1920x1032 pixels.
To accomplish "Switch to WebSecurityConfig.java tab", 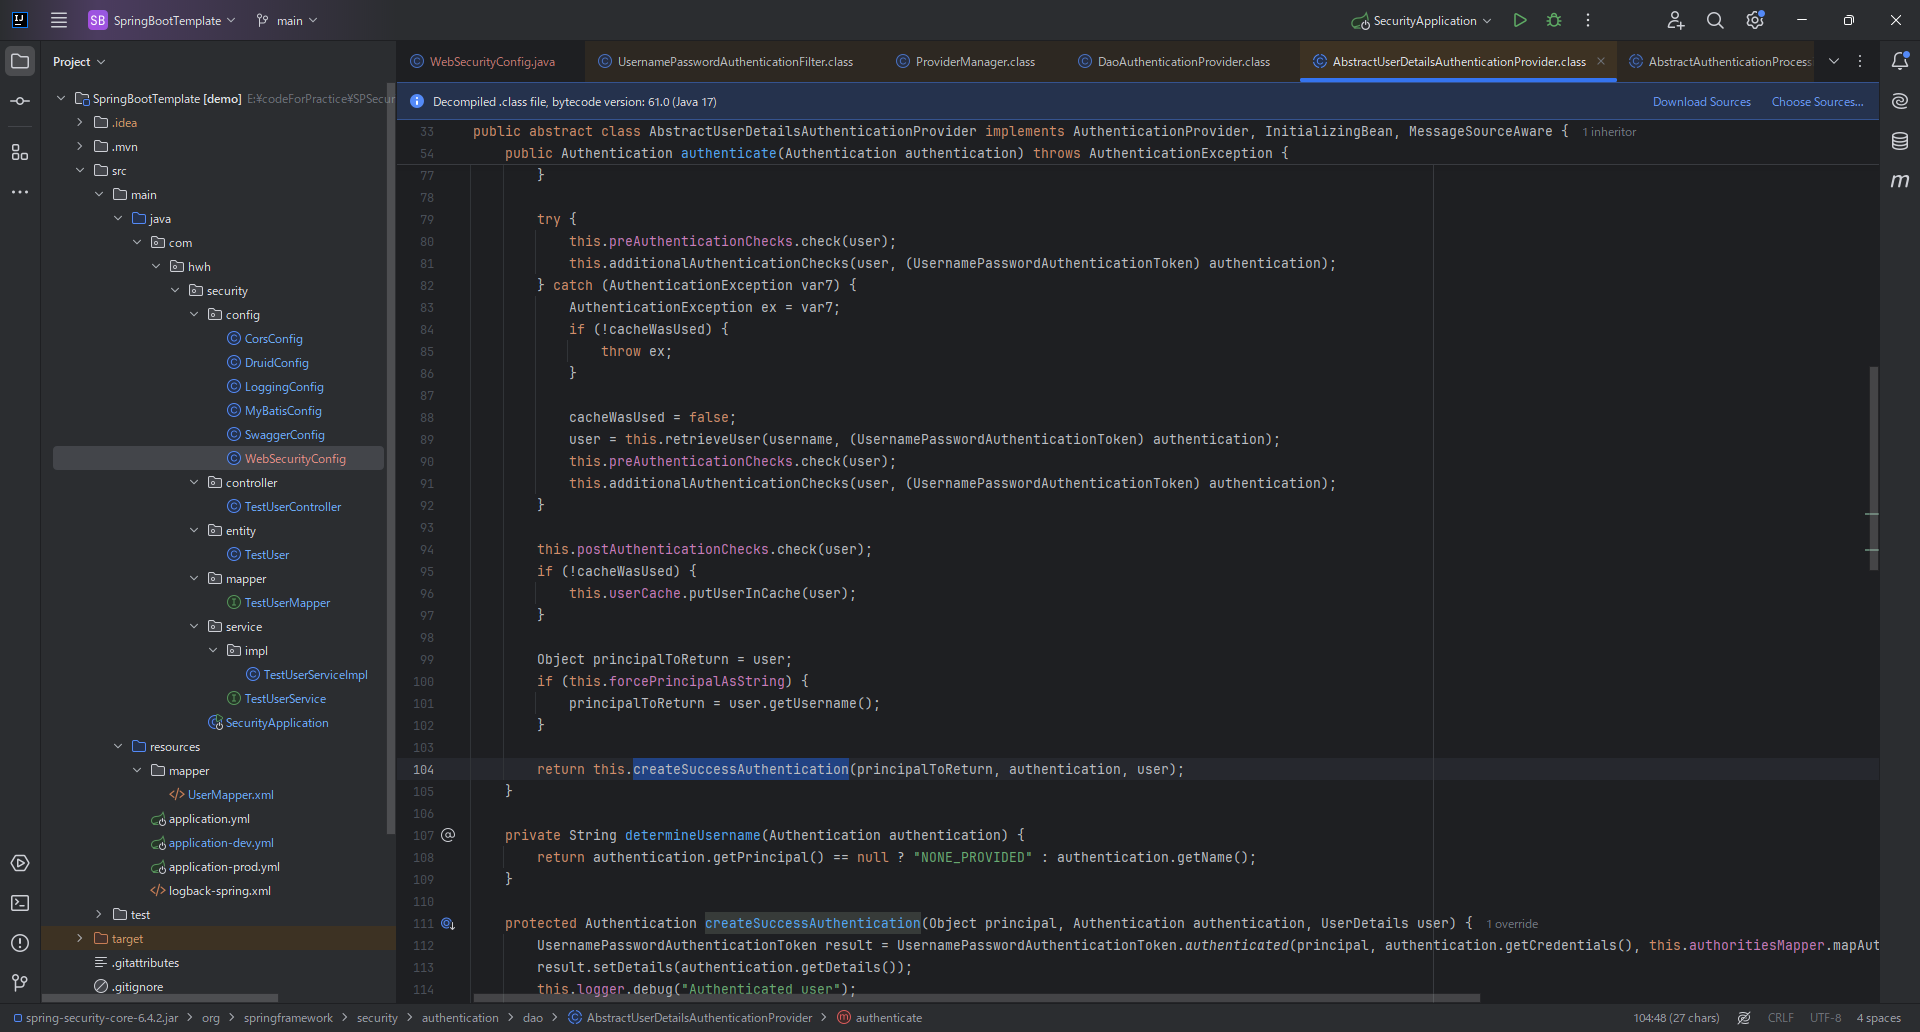I will [x=484, y=62].
